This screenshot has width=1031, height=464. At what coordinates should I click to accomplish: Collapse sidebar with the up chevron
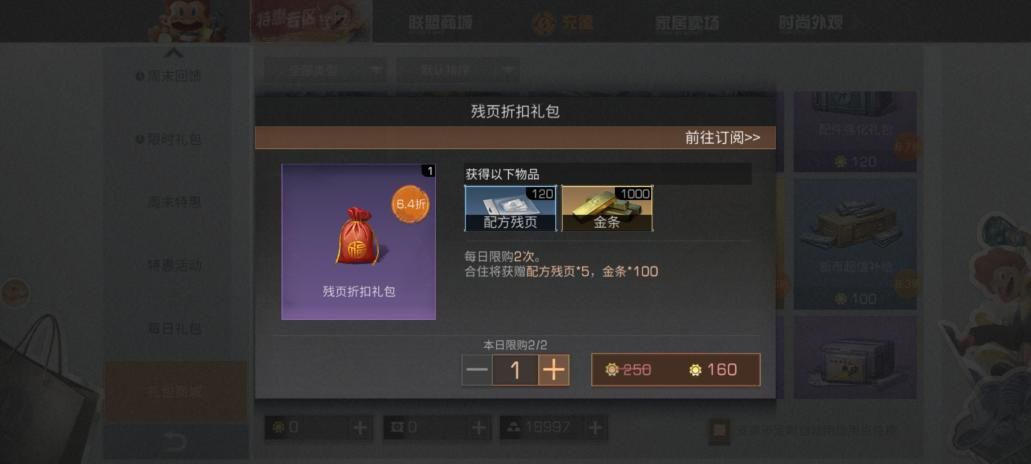174,53
